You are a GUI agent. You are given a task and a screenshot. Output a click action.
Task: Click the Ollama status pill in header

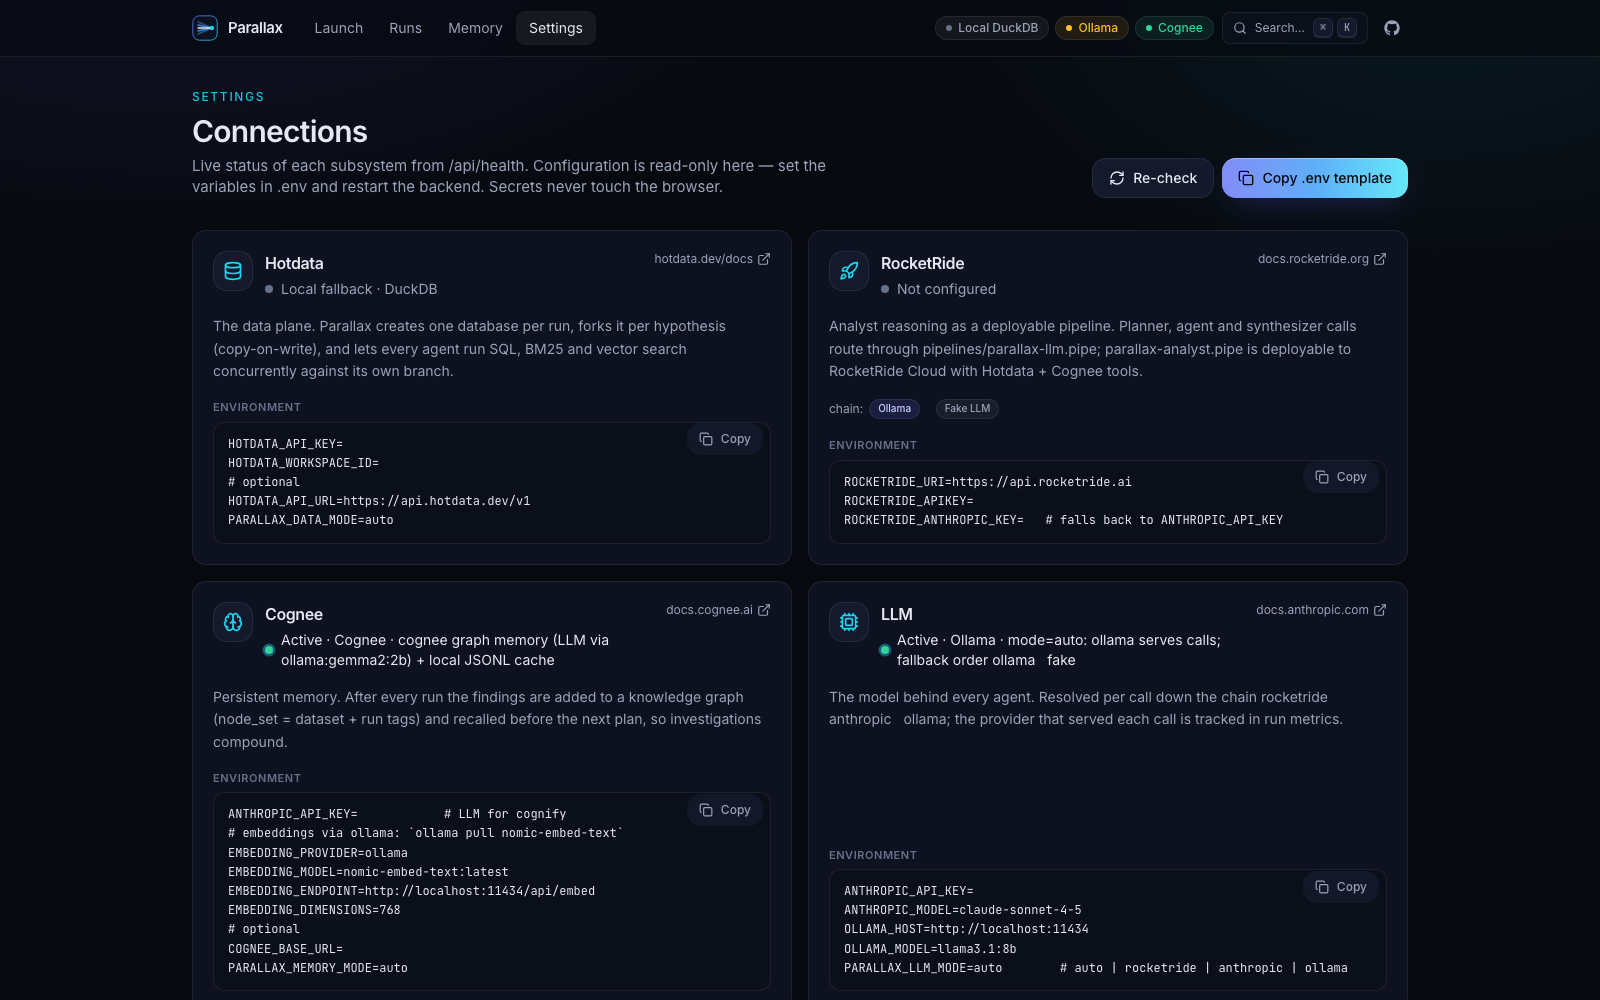(x=1092, y=28)
